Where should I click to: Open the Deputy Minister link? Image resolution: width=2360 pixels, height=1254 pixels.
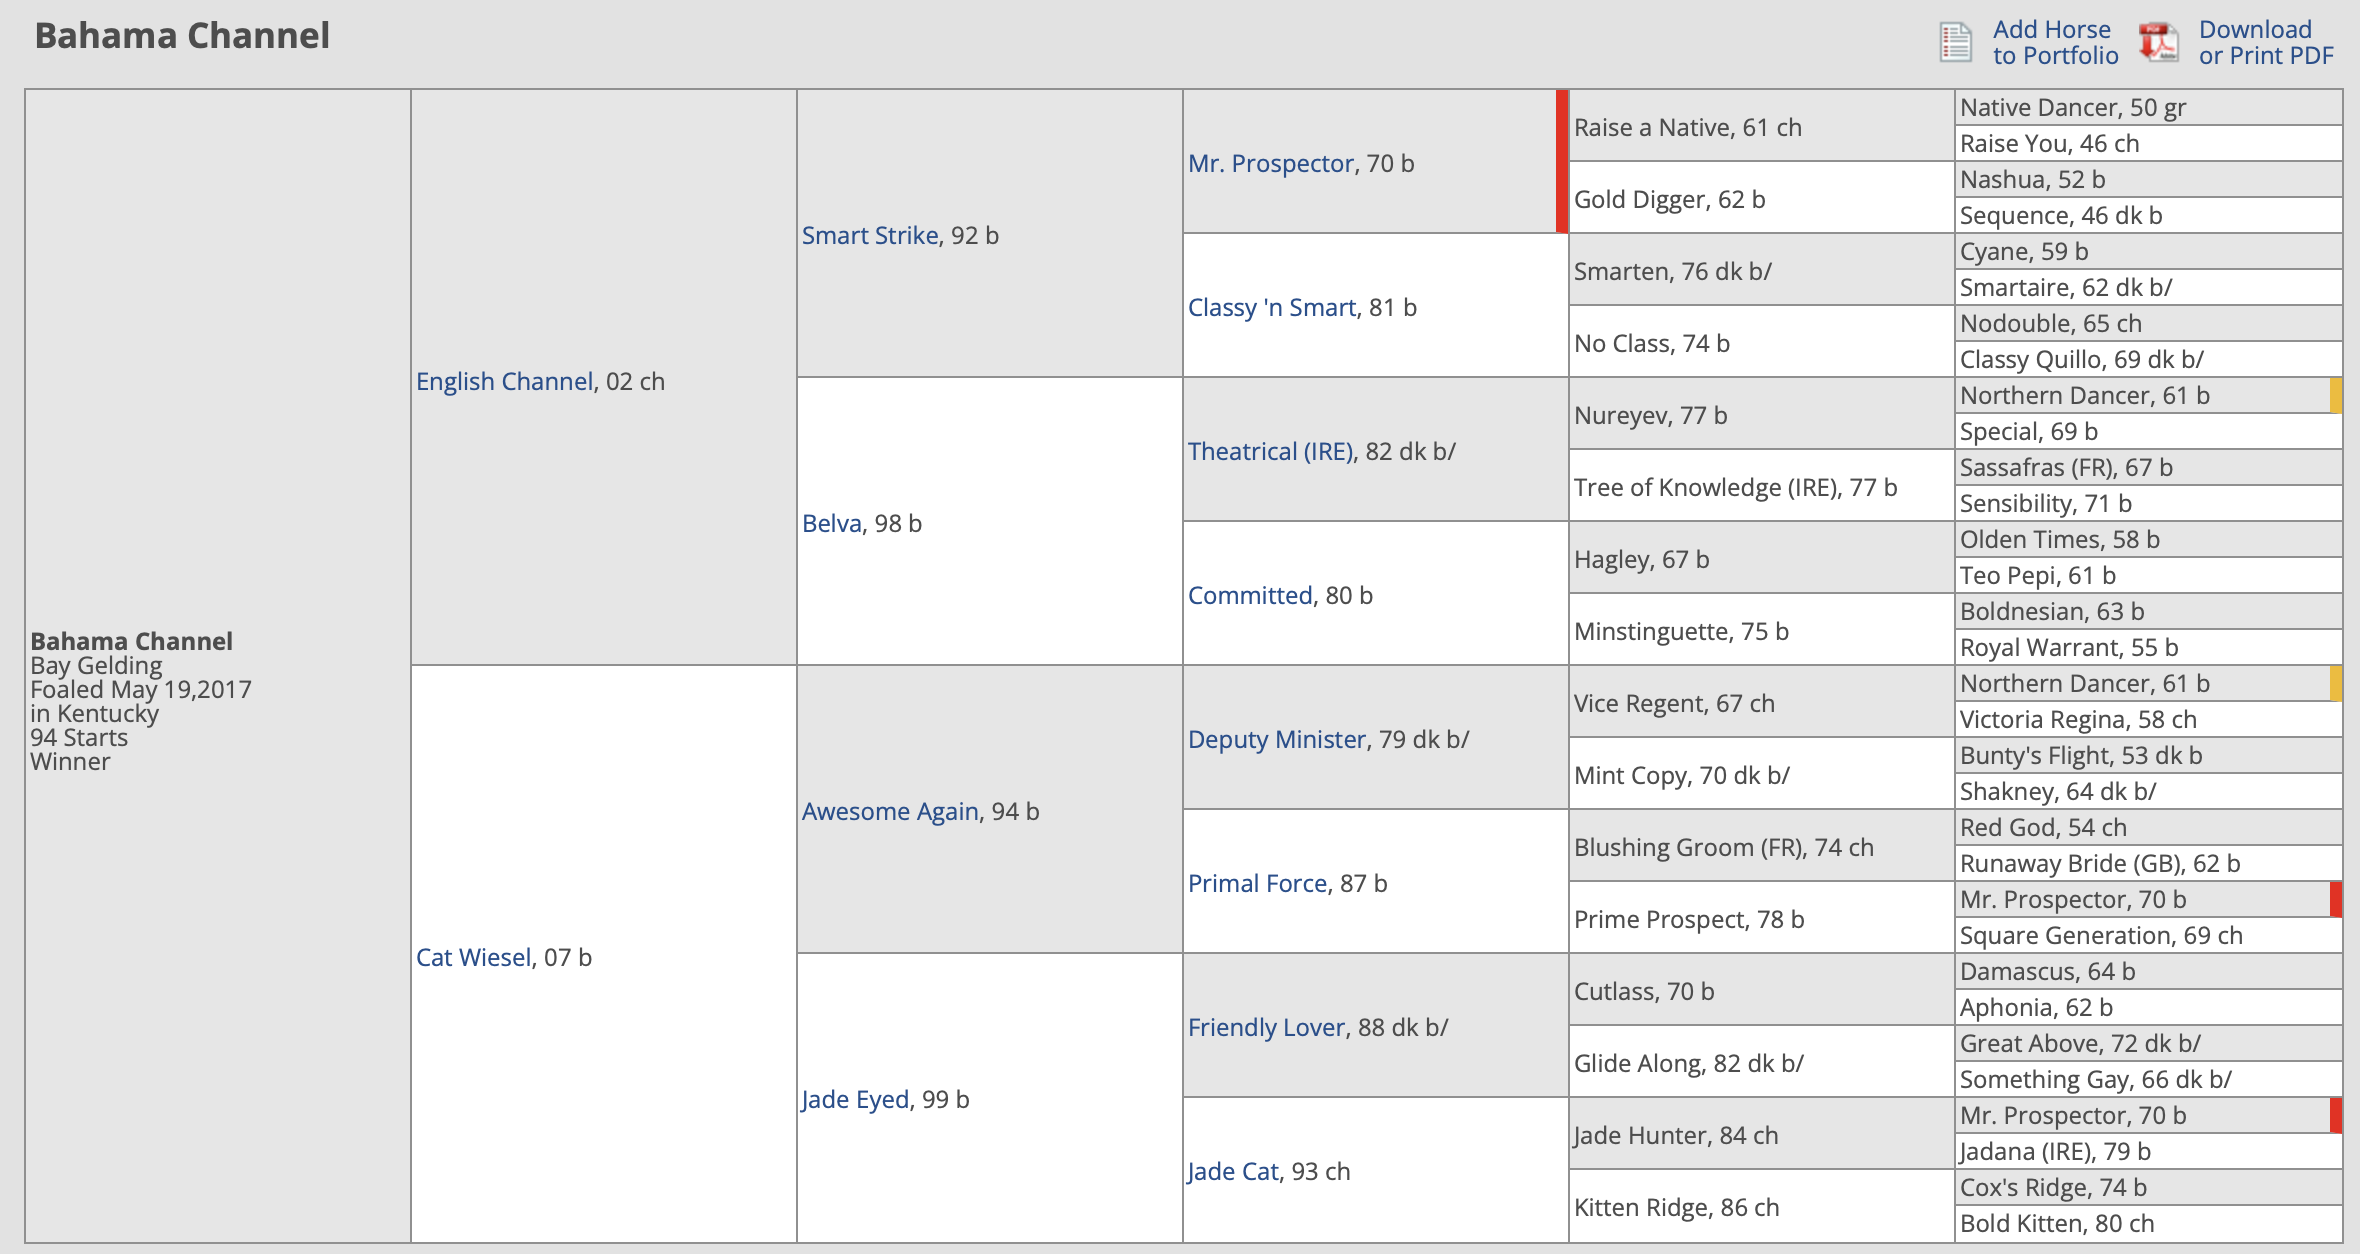tap(1276, 739)
